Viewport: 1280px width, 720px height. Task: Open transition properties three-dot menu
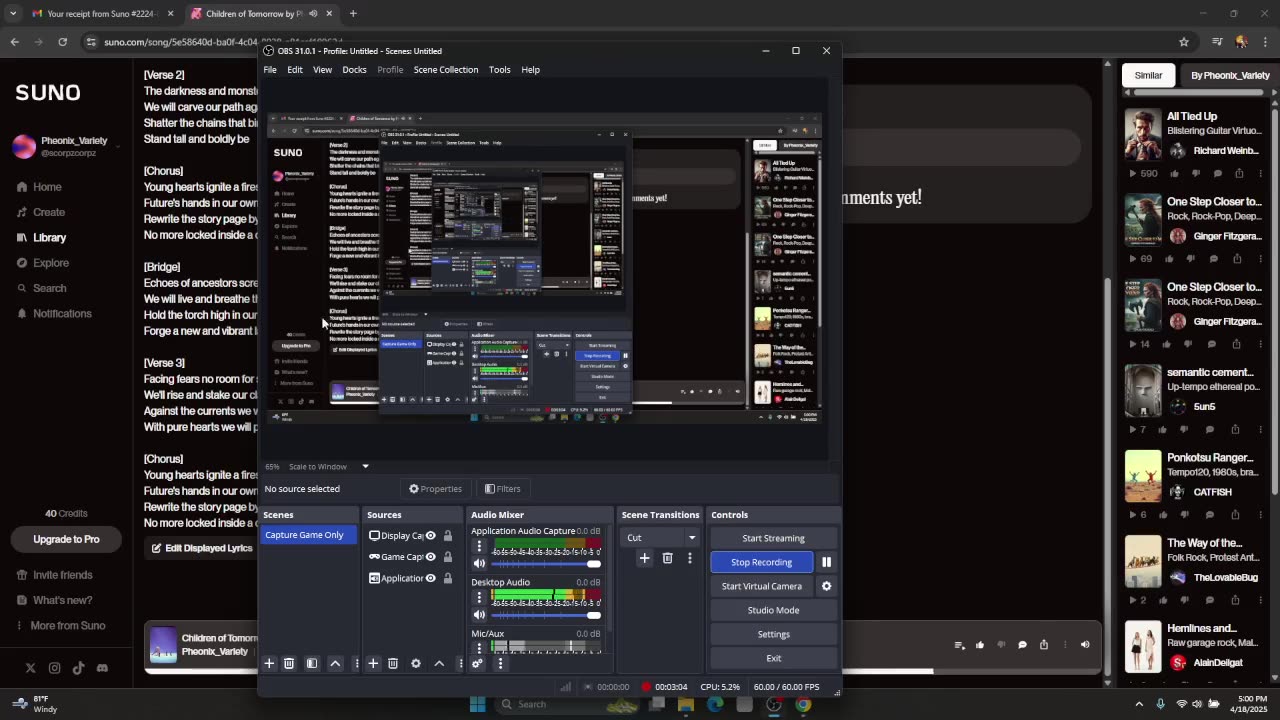pos(689,558)
